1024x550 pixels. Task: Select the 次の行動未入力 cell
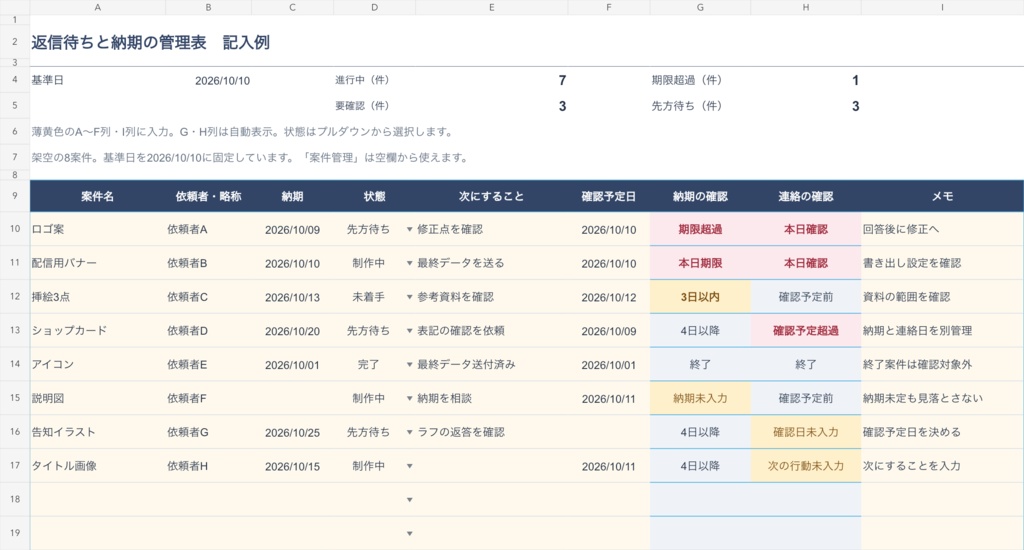coord(806,466)
